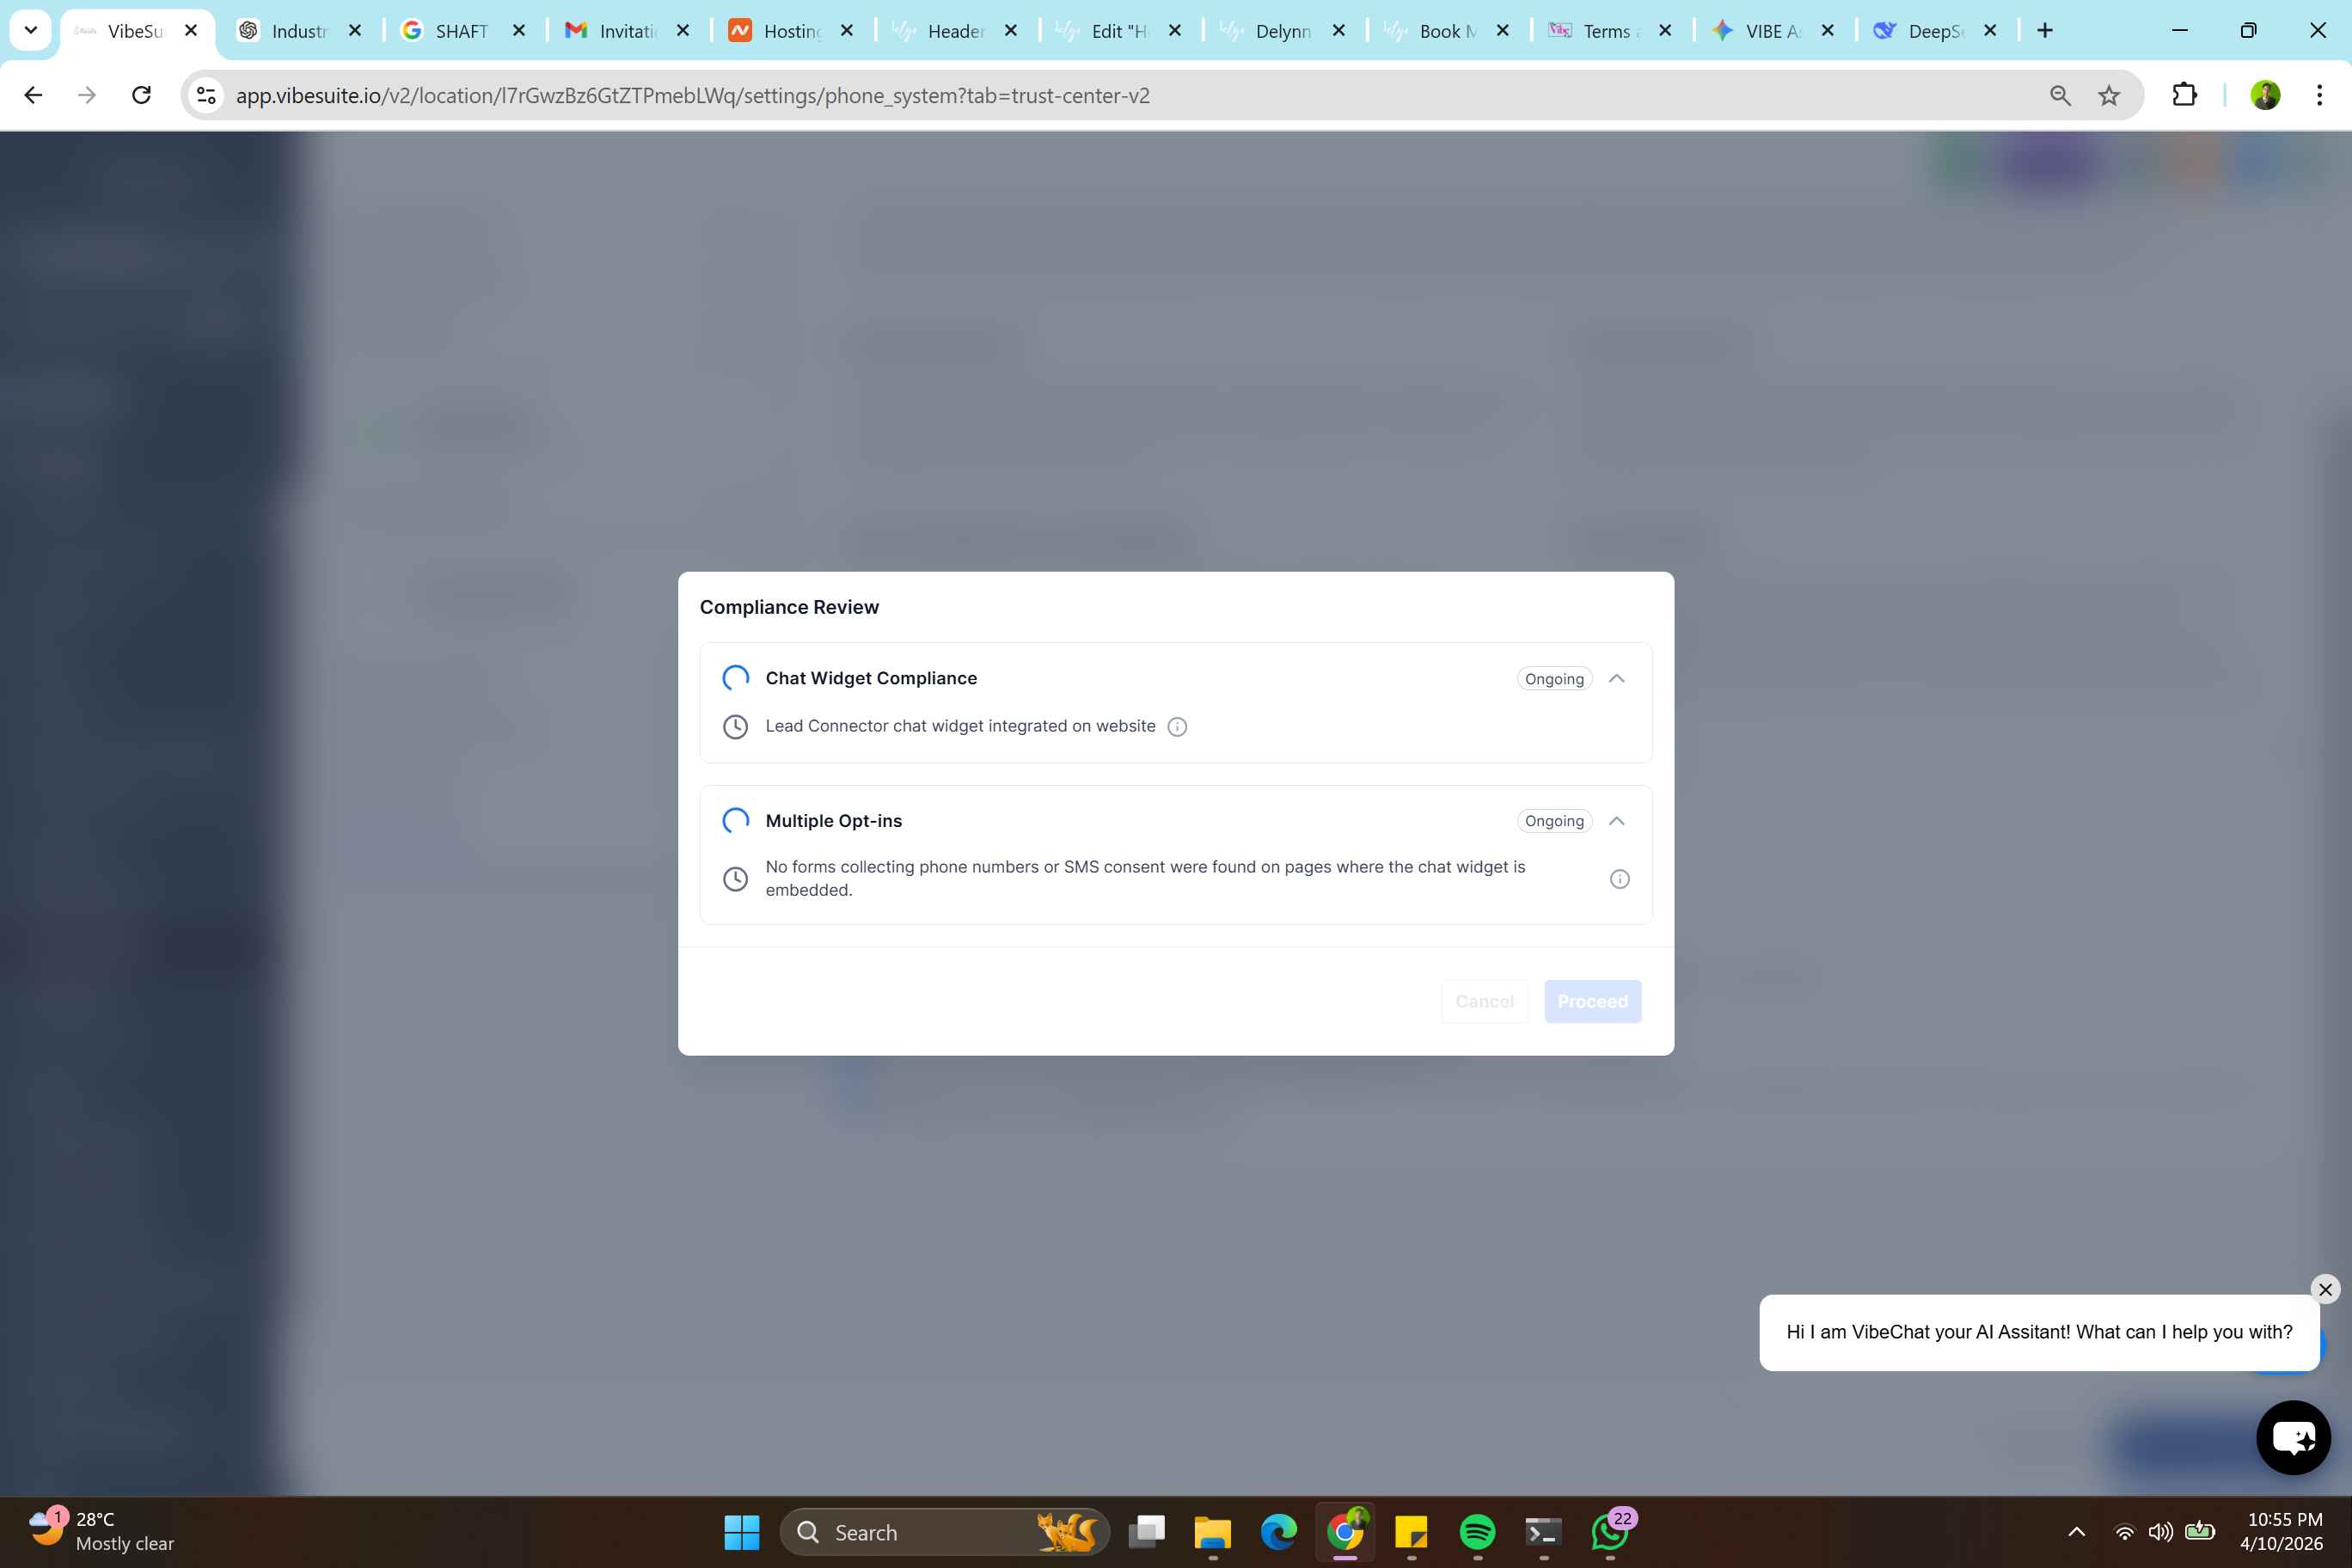Switch to the Delynn tab

[x=1284, y=31]
